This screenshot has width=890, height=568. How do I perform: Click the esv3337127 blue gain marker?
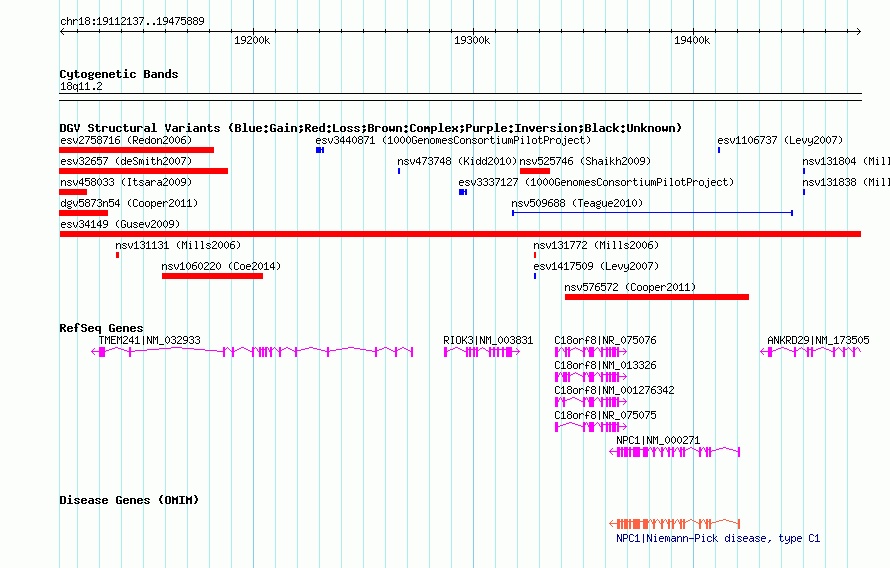click(463, 192)
